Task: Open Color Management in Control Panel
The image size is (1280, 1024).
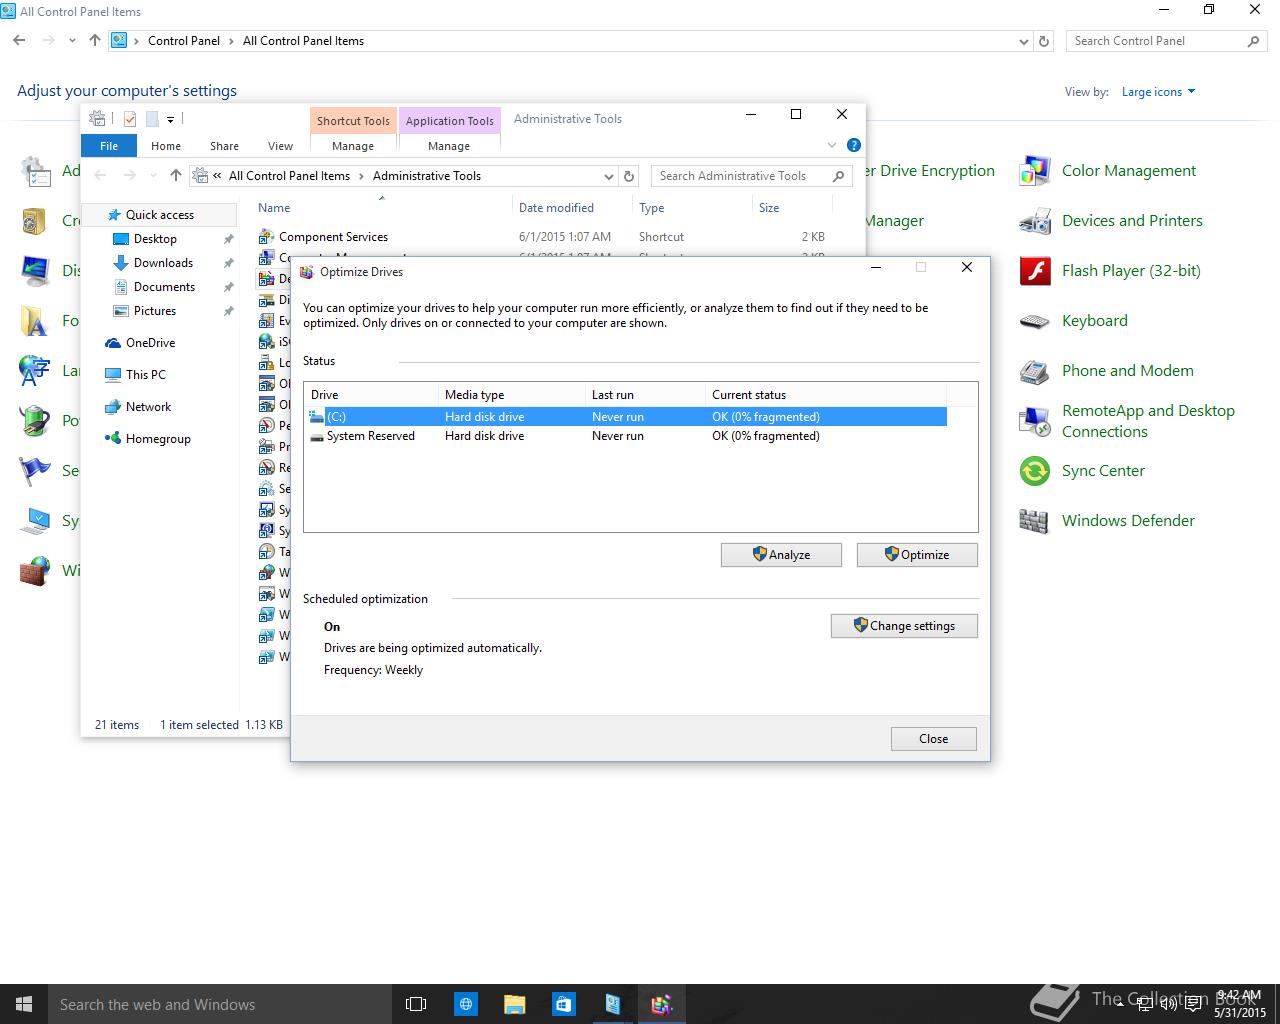Action: [x=1108, y=171]
